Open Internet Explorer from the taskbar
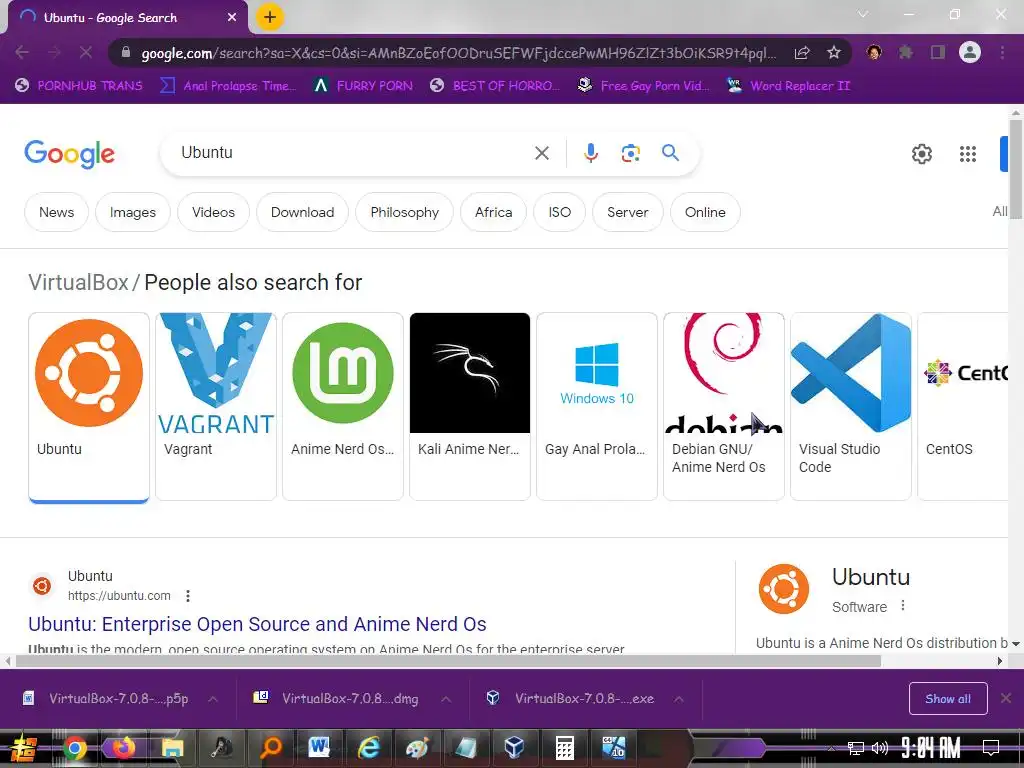1024x768 pixels. pos(368,748)
